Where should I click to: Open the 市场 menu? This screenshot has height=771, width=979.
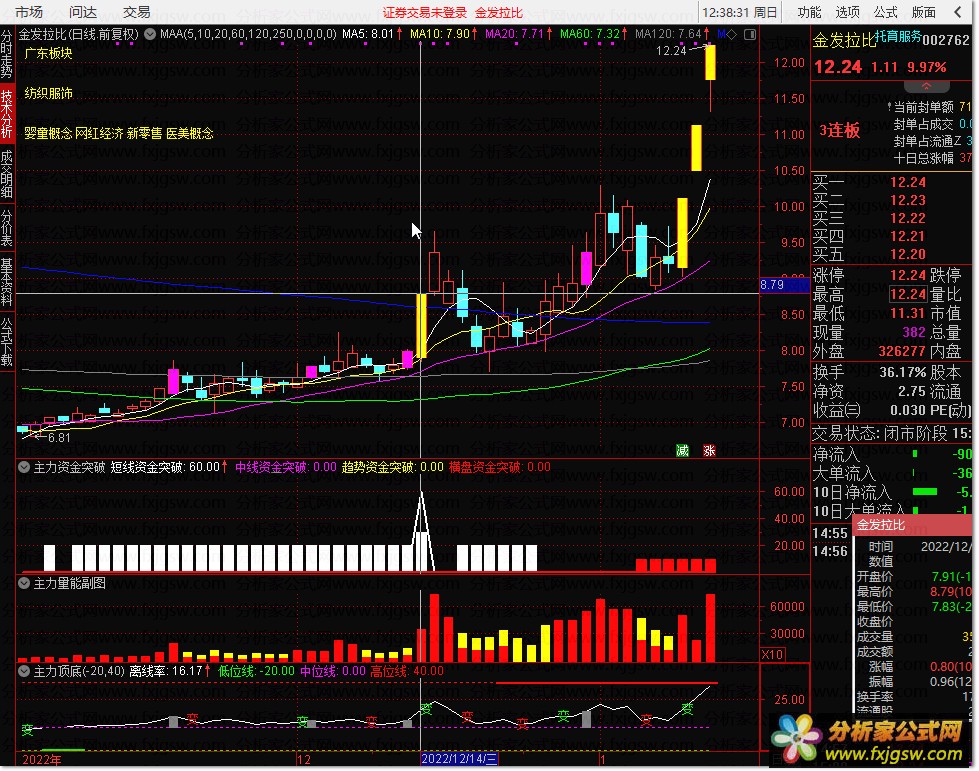tap(29, 12)
